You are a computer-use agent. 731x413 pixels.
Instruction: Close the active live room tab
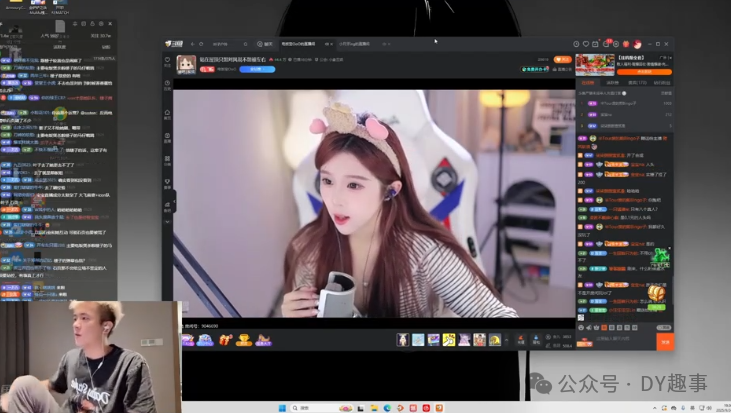point(331,44)
